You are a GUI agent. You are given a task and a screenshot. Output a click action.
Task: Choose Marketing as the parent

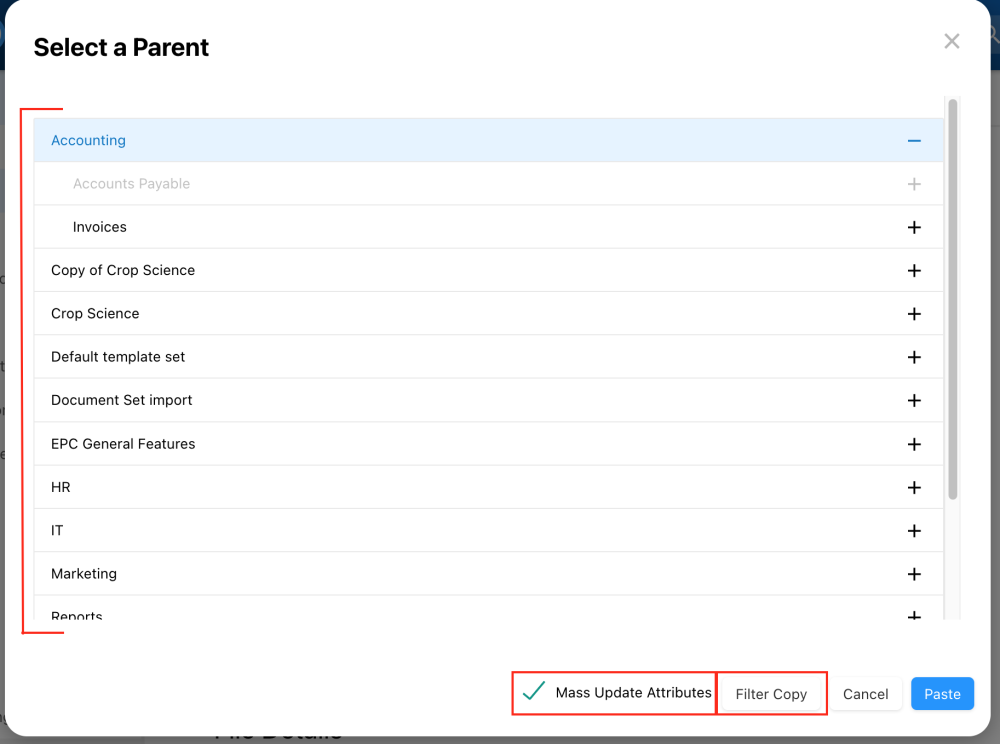pos(84,574)
